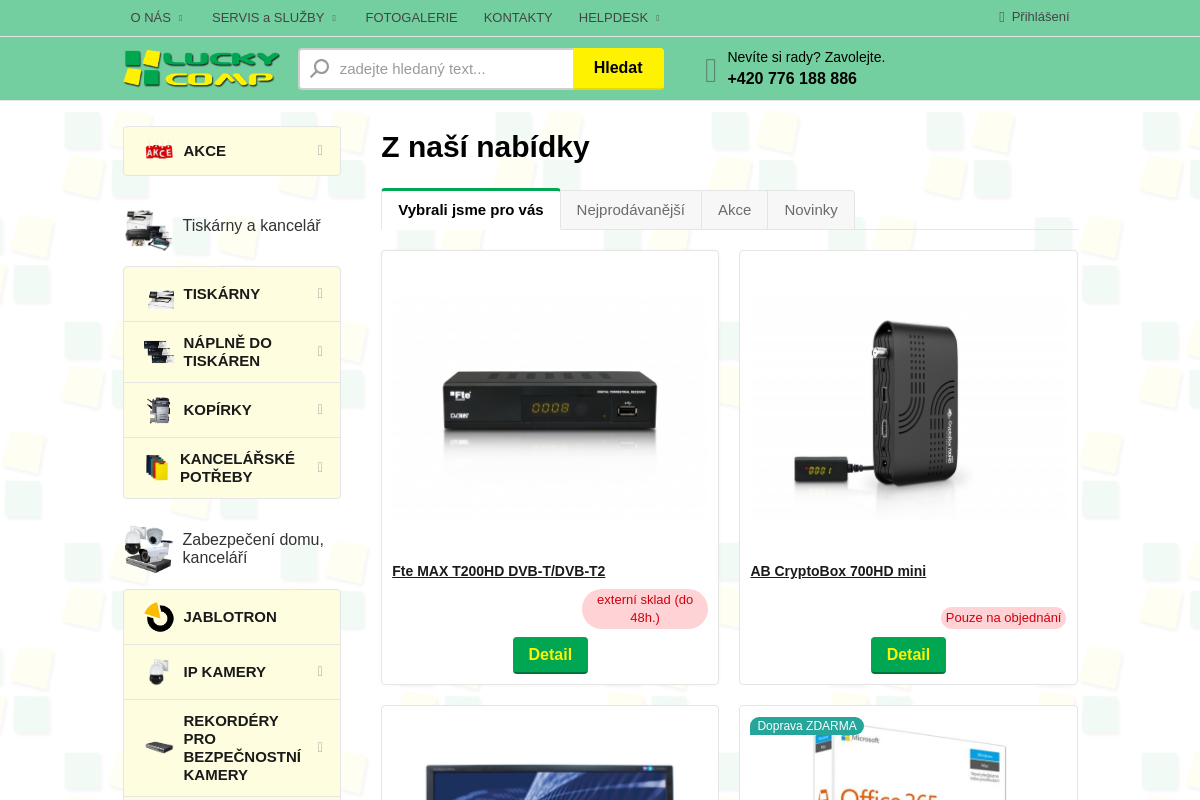Image resolution: width=1200 pixels, height=800 pixels.
Task: Click the yellow Hledat search button
Action: pyautogui.click(x=618, y=68)
